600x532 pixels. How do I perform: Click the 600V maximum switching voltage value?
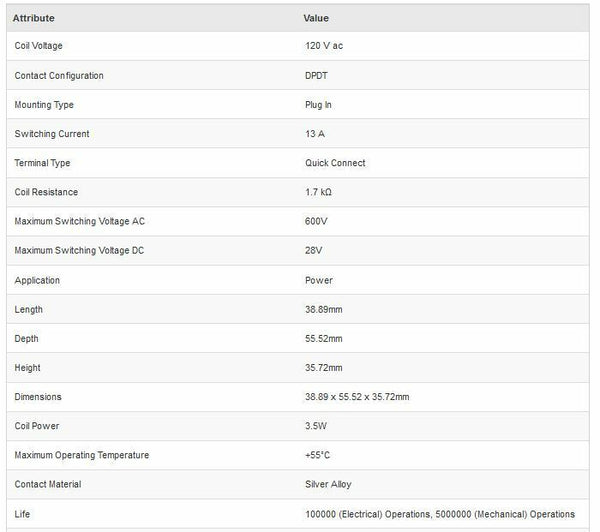(x=316, y=221)
